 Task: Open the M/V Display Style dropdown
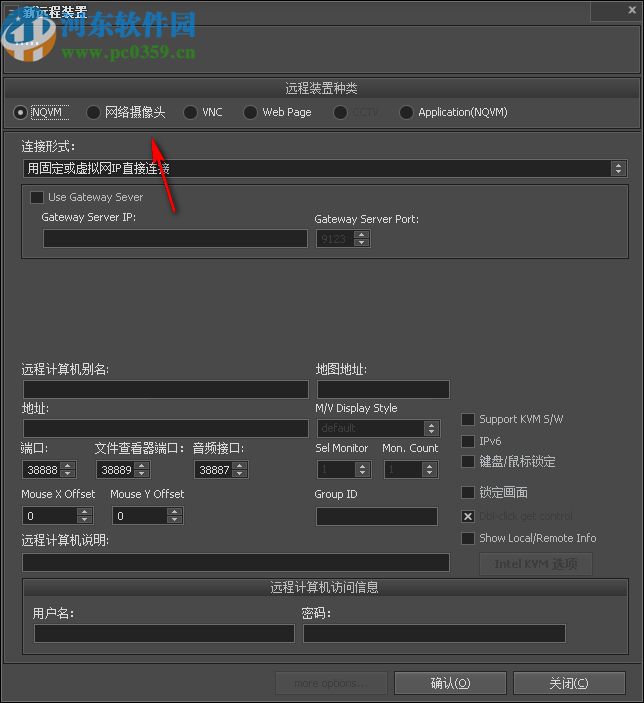pyautogui.click(x=379, y=428)
